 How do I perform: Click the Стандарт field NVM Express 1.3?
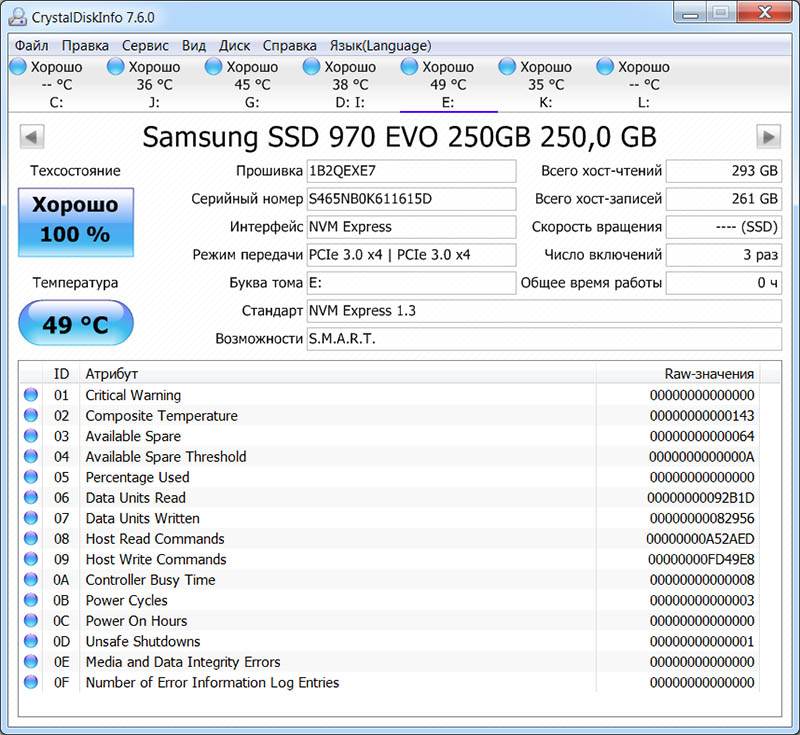[x=544, y=311]
